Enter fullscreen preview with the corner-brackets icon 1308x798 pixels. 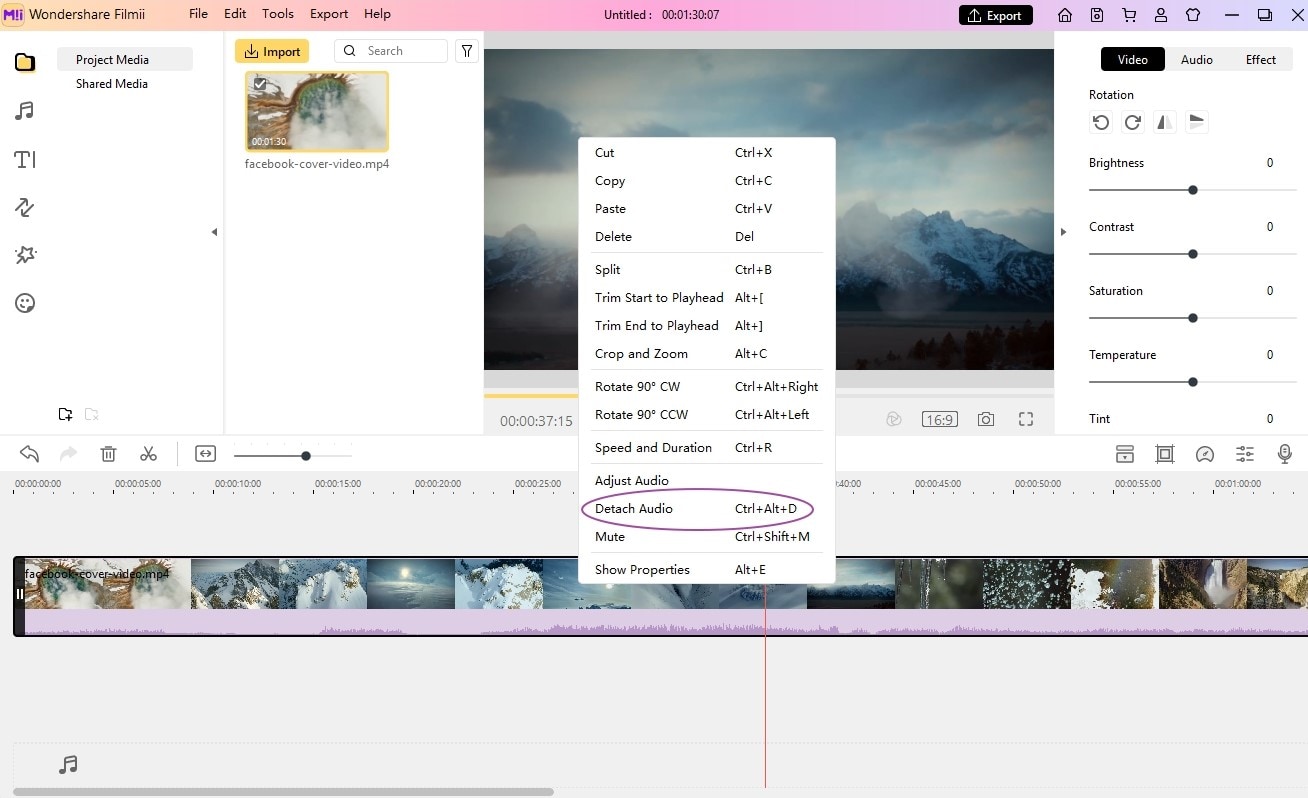pyautogui.click(x=1026, y=420)
